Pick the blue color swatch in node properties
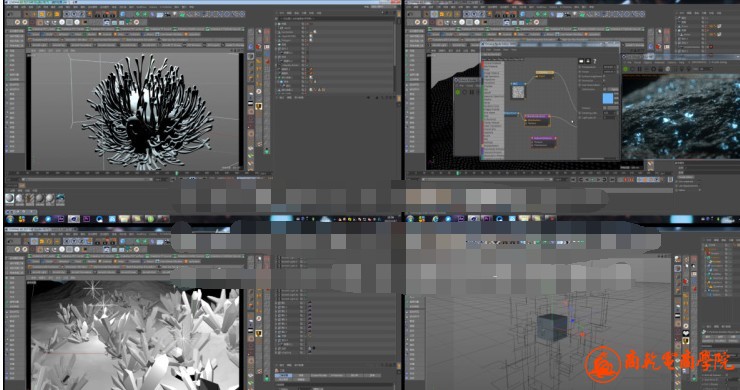The image size is (740, 390). pos(608,98)
